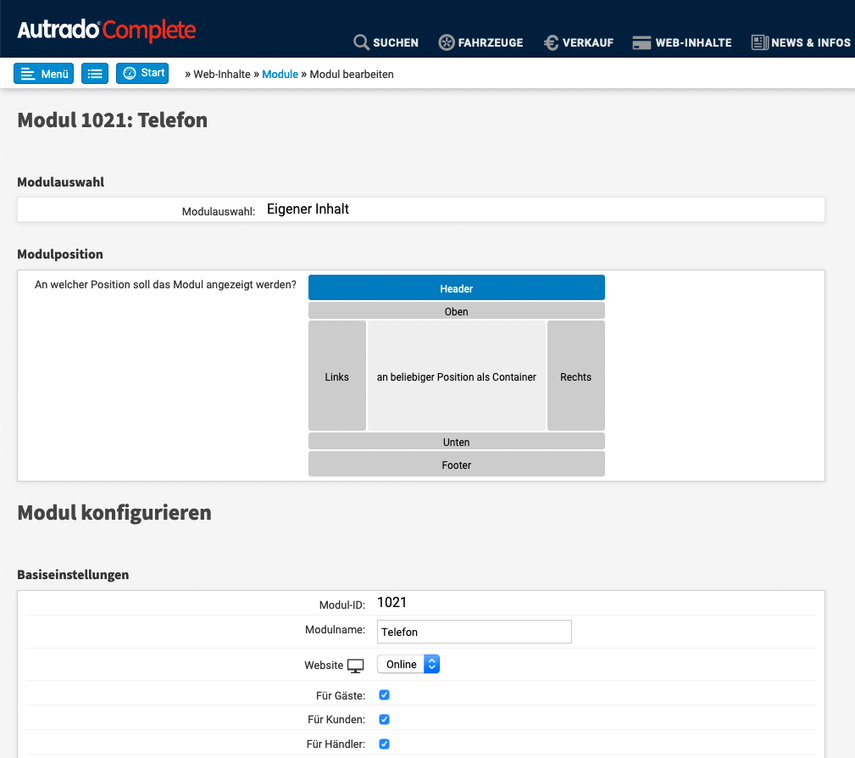Click the list view icon button
855x758 pixels.
click(x=95, y=74)
